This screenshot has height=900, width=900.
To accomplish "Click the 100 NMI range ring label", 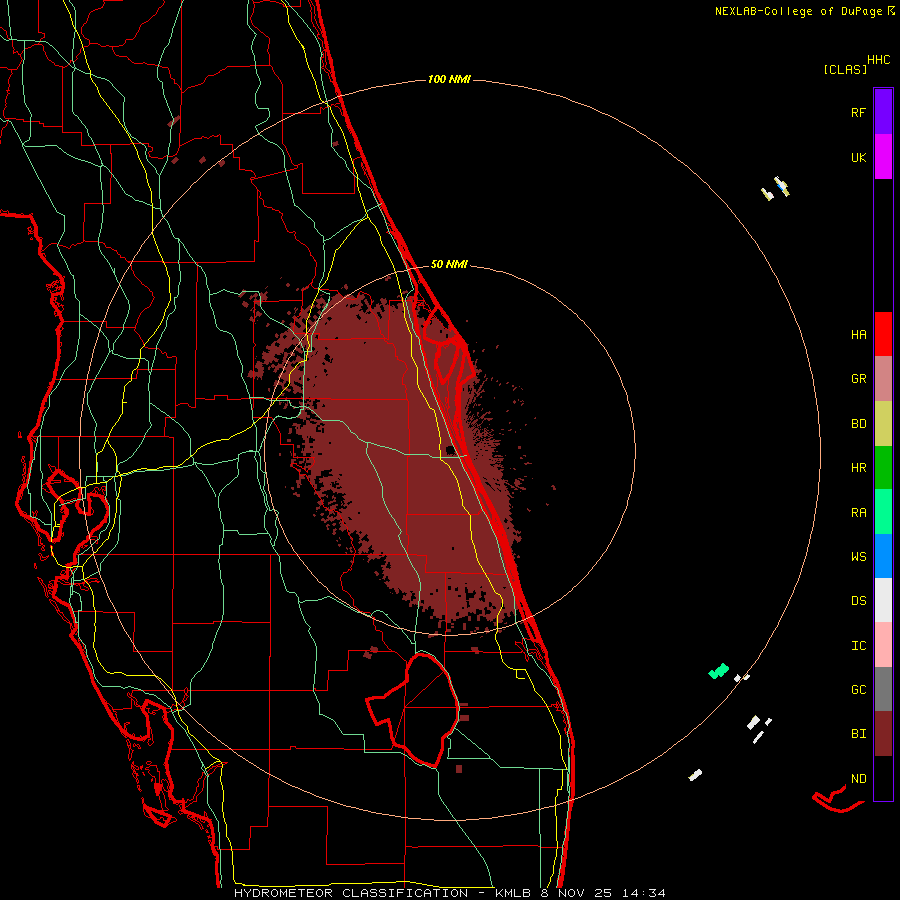I will point(449,79).
